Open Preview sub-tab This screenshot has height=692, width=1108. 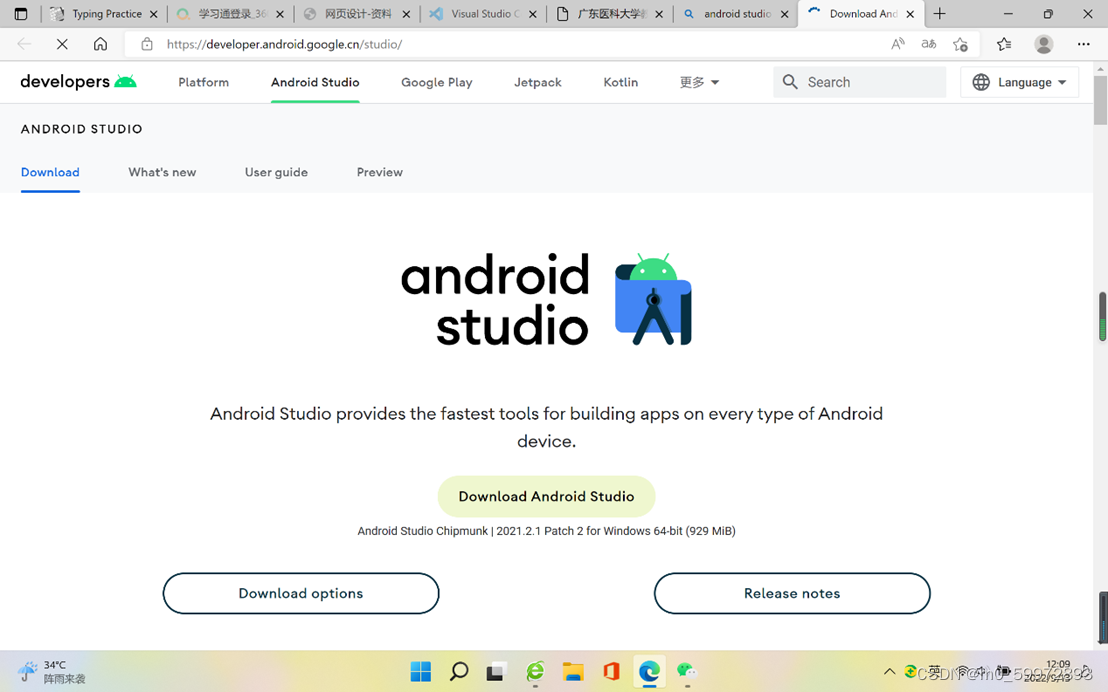pos(379,172)
